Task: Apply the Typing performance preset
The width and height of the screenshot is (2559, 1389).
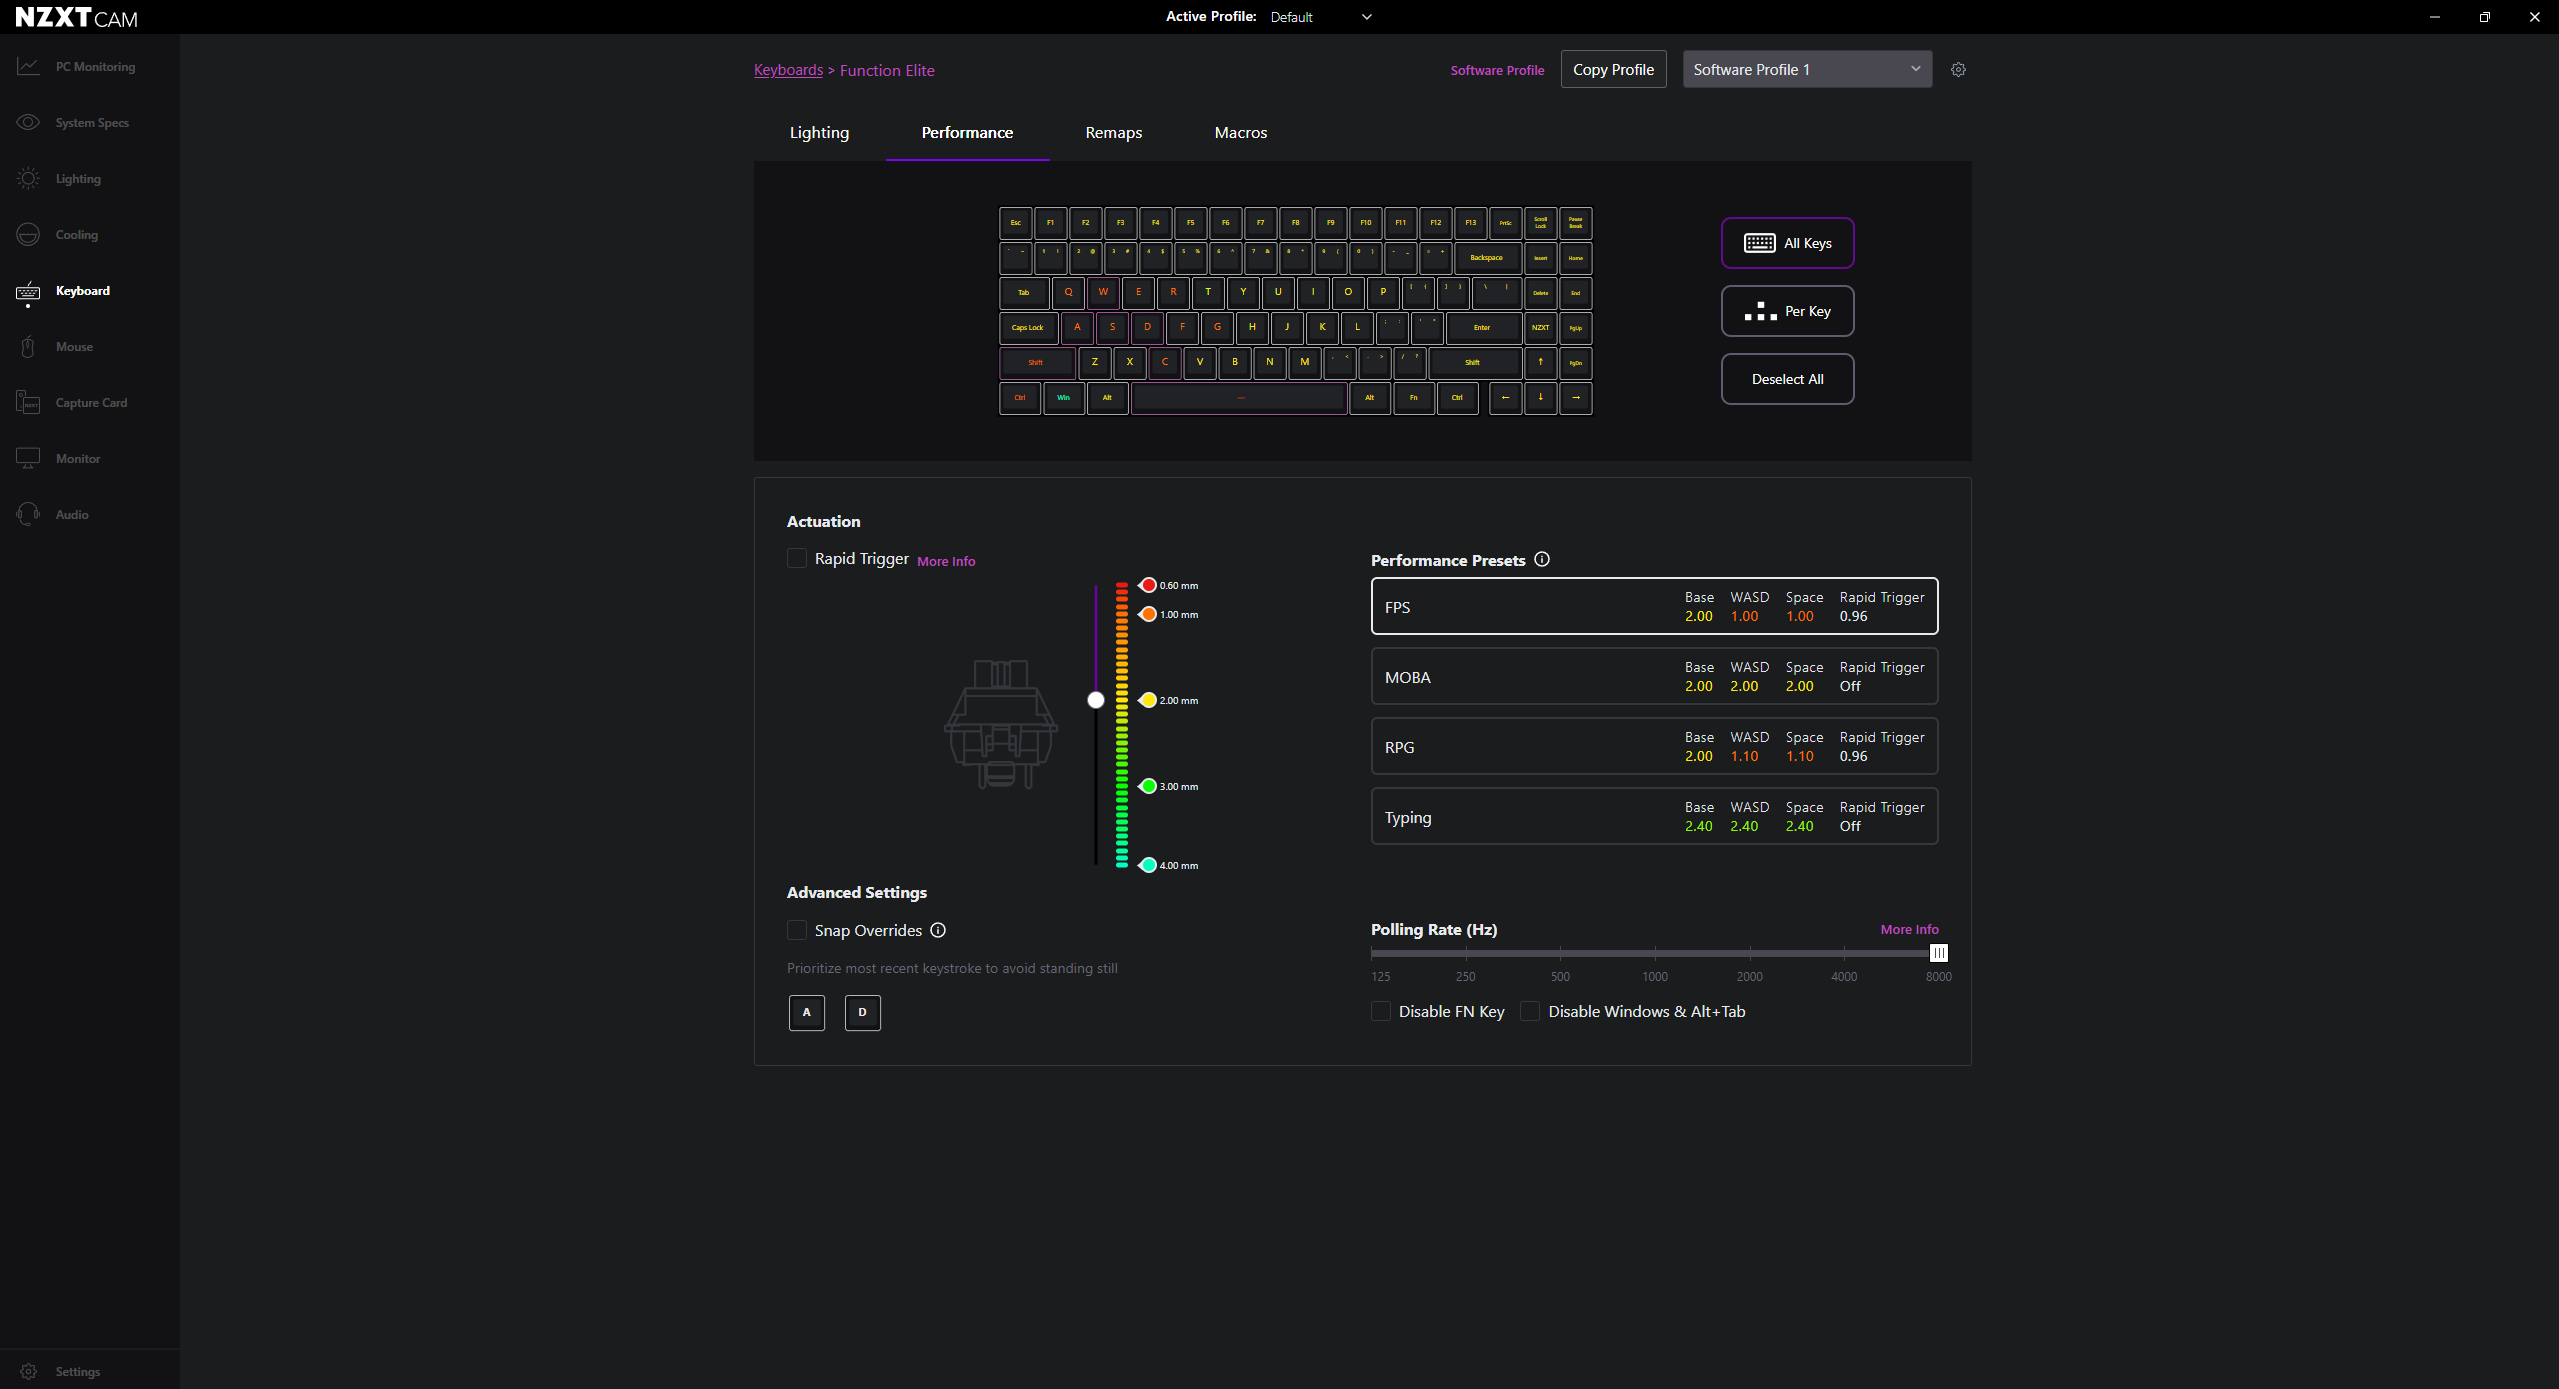Action: [1654, 816]
